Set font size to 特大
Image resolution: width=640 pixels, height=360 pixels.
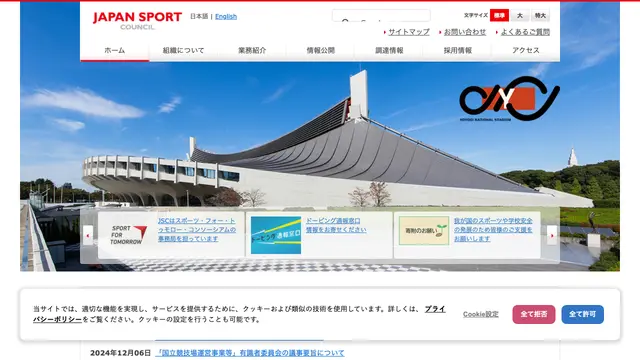540,15
